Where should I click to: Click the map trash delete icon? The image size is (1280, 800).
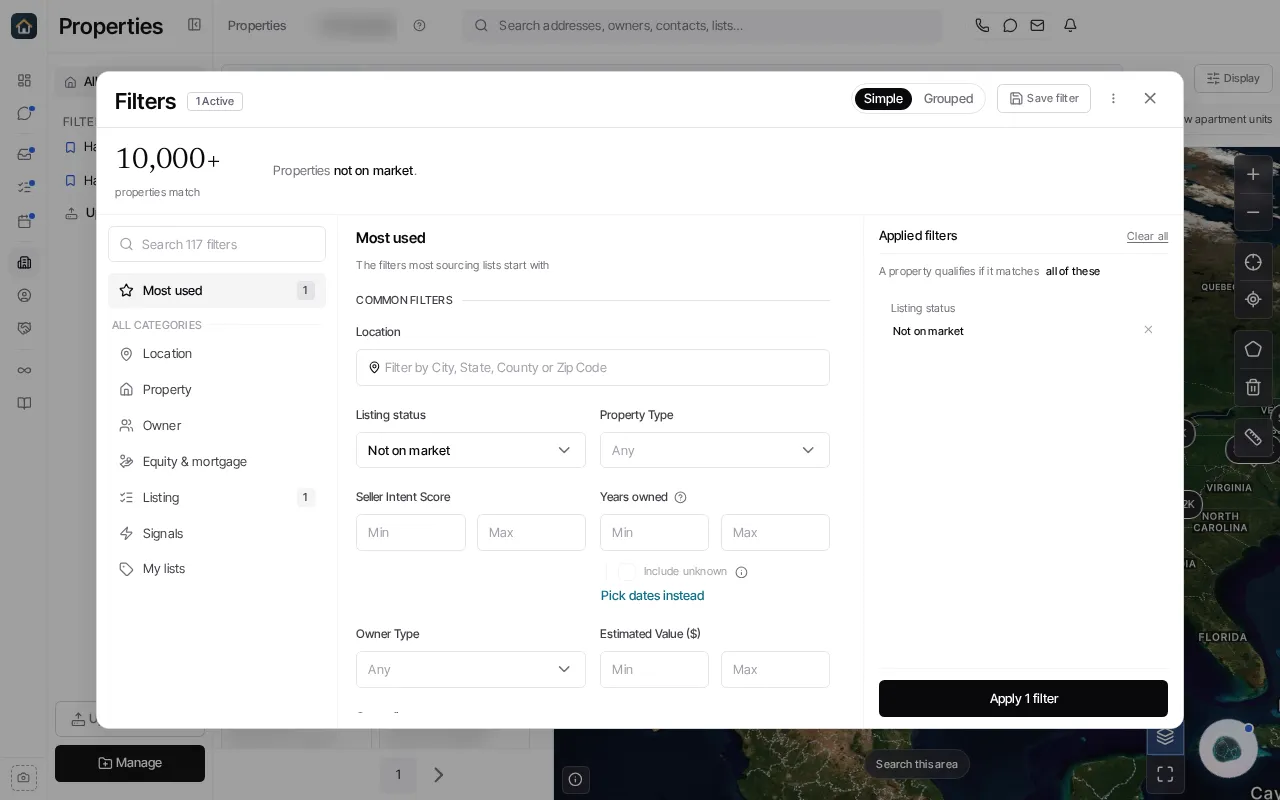pyautogui.click(x=1253, y=387)
